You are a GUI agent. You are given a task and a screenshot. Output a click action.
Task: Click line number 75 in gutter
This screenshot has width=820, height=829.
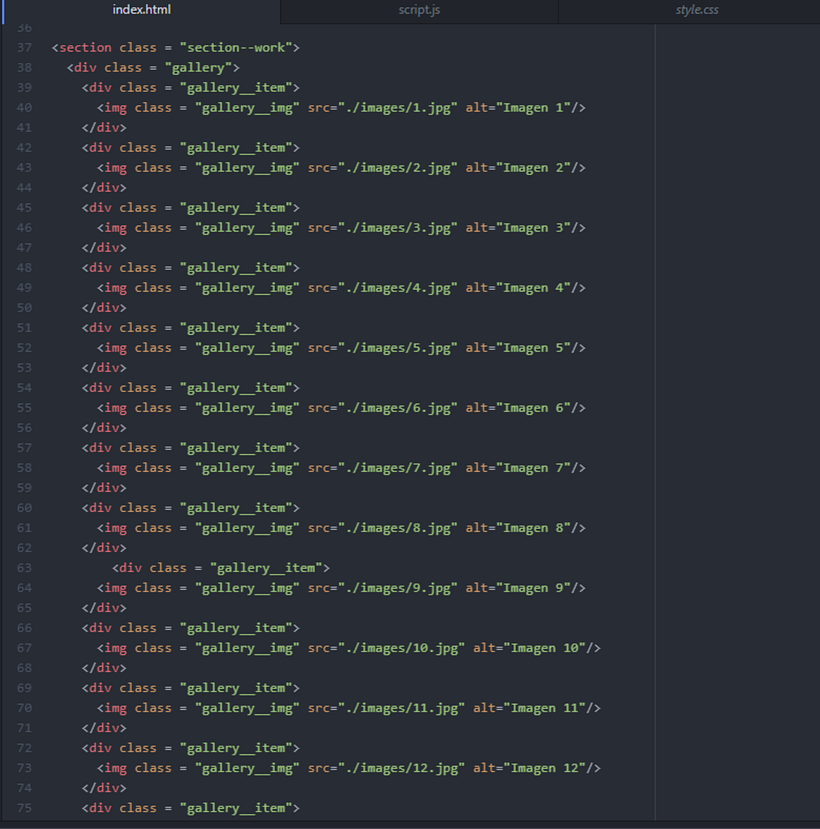pyautogui.click(x=24, y=808)
